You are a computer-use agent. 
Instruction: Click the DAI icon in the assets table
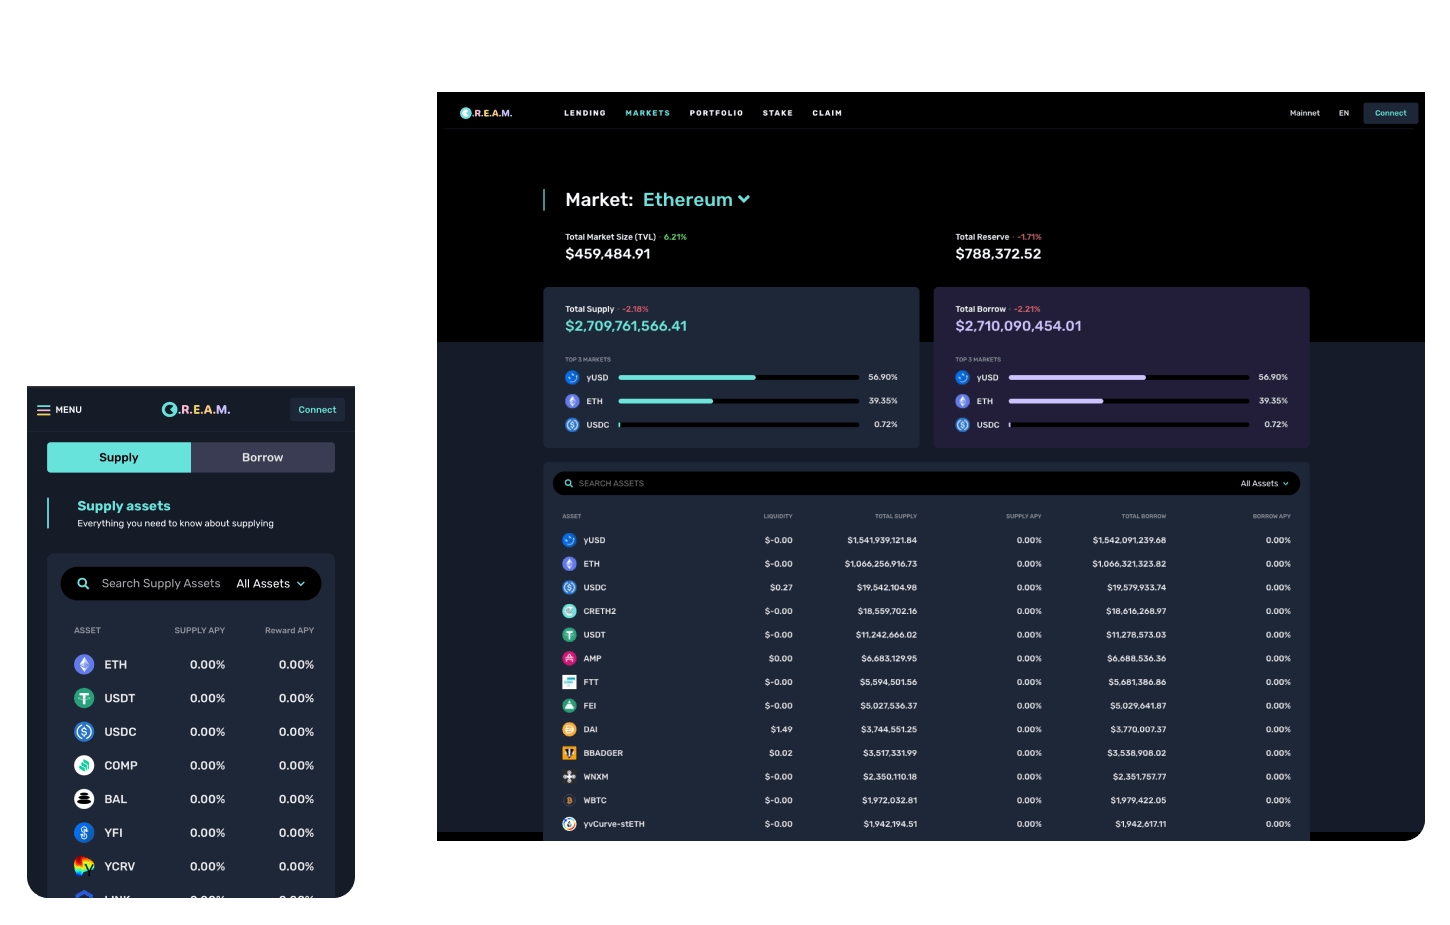pyautogui.click(x=569, y=730)
